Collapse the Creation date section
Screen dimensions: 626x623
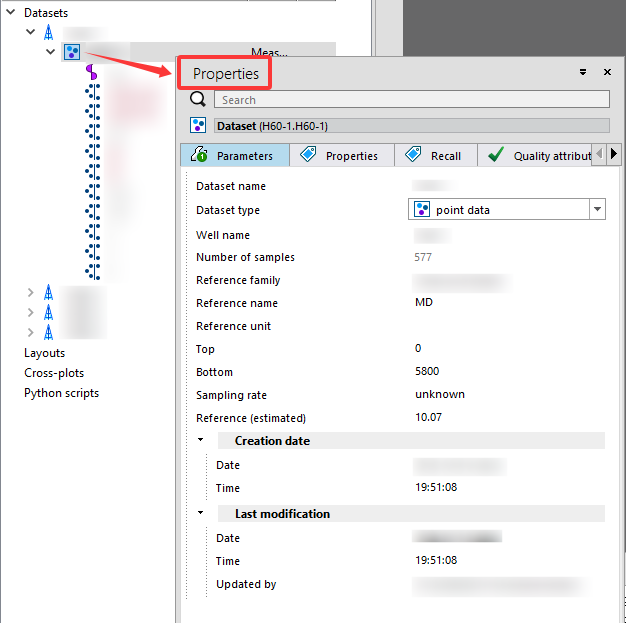(x=200, y=440)
